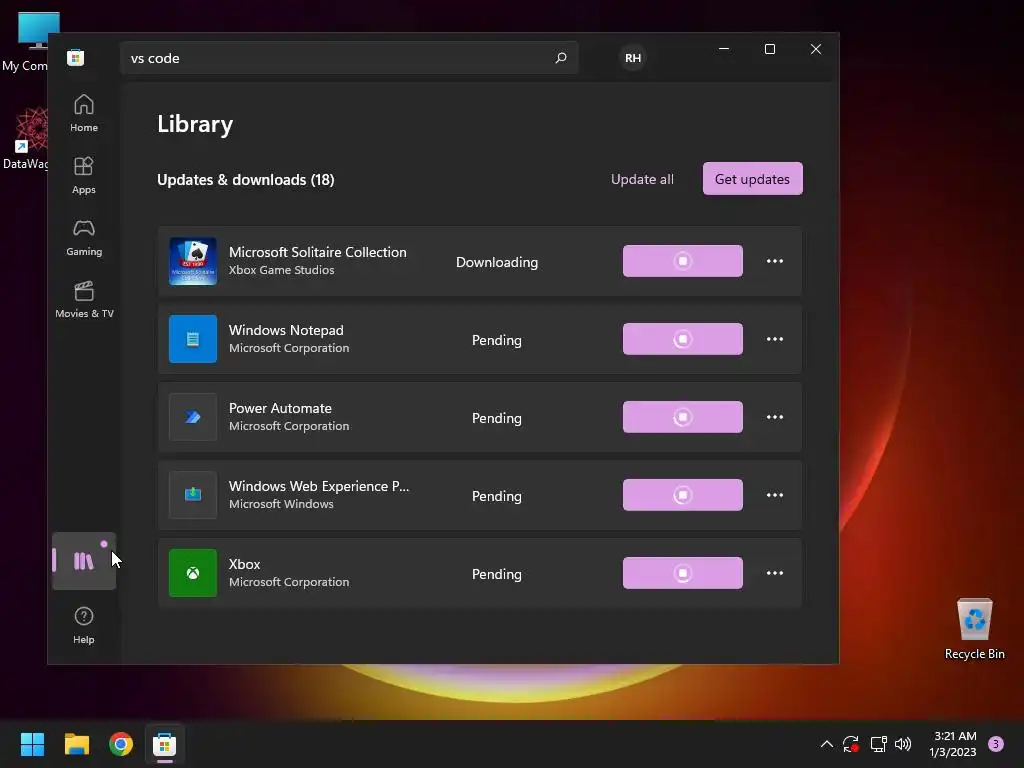Screen dimensions: 1024x768
Task: Open the Recycle Bin on the desktop
Action: (x=974, y=628)
